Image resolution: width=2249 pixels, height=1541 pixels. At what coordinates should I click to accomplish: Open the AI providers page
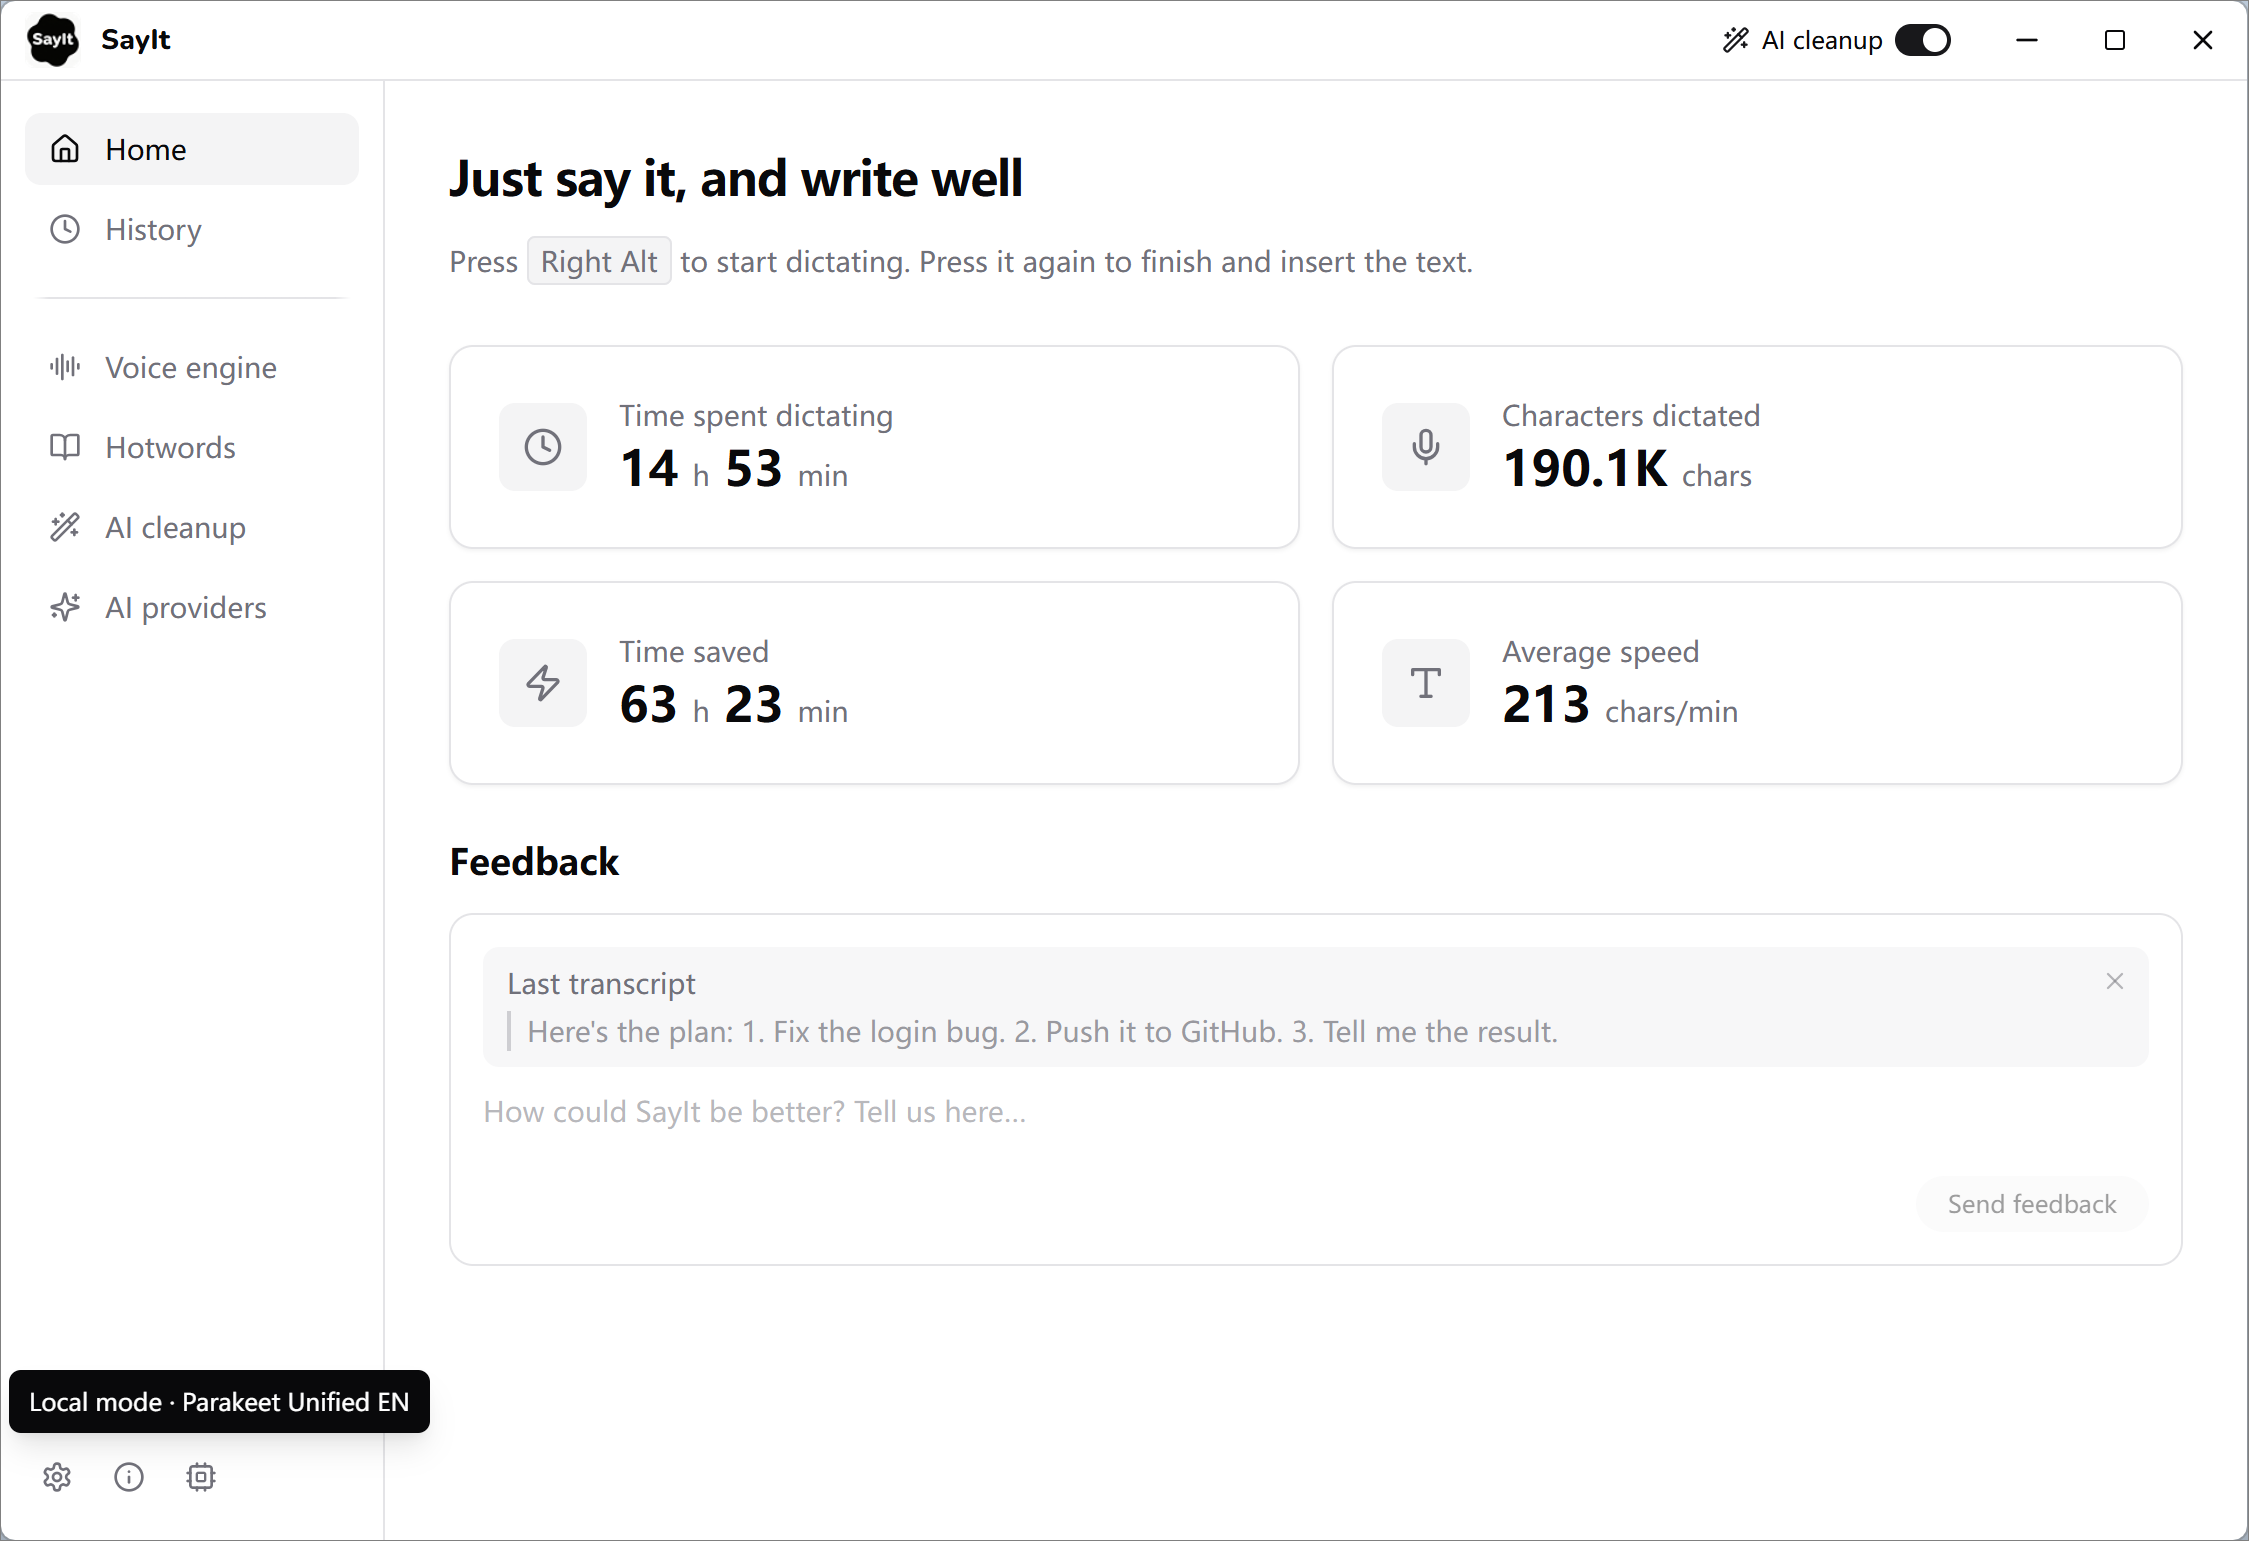coord(192,607)
